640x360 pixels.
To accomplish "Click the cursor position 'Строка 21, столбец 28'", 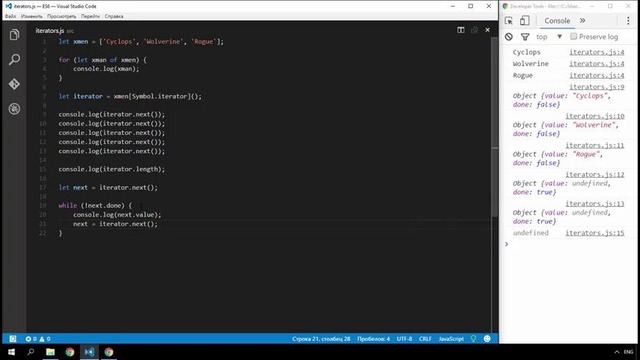I will pos(321,339).
